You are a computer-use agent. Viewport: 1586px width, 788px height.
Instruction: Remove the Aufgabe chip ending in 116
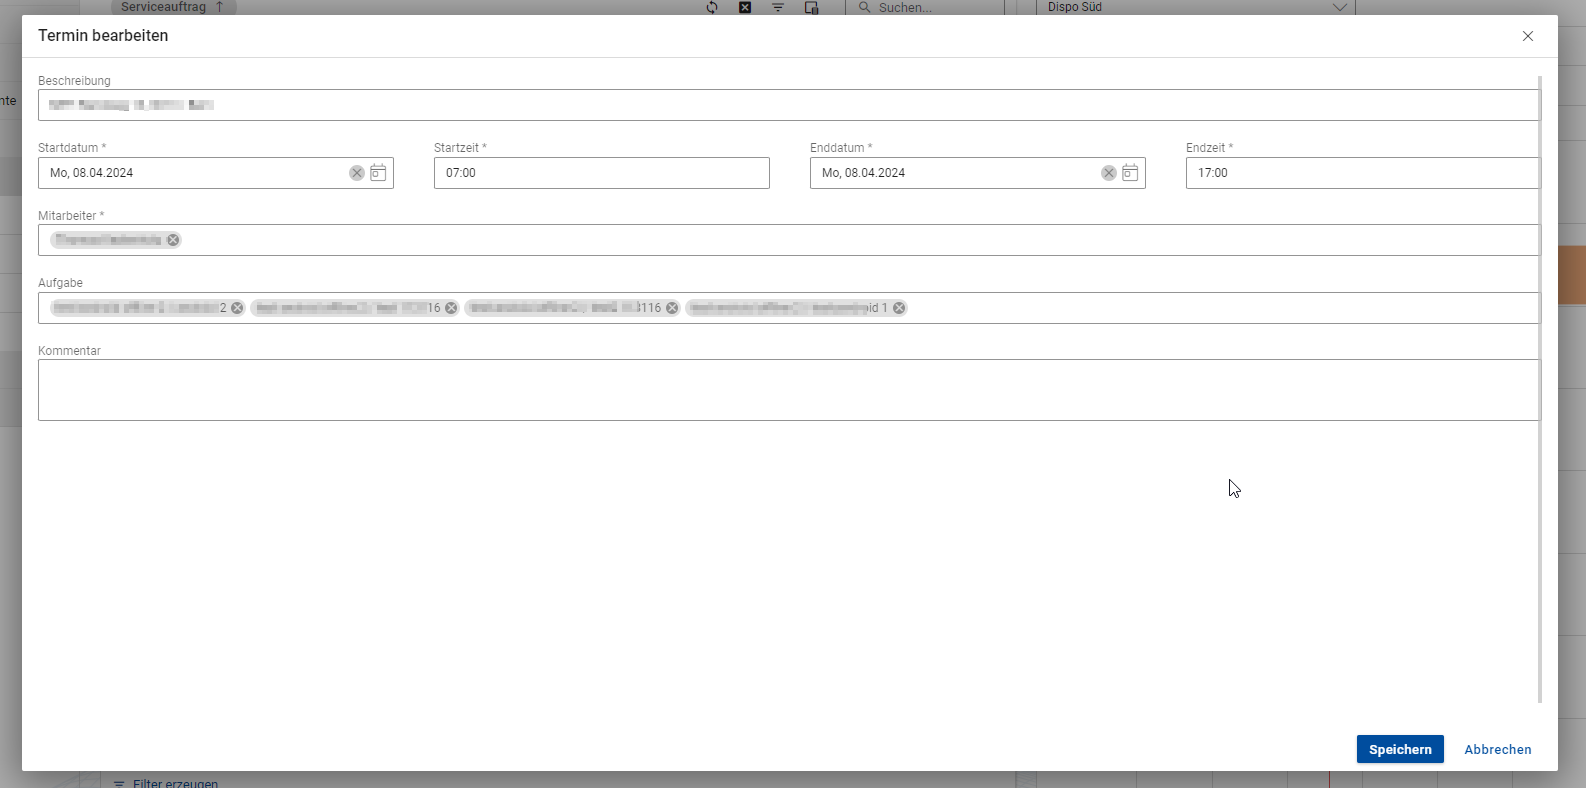click(x=672, y=308)
